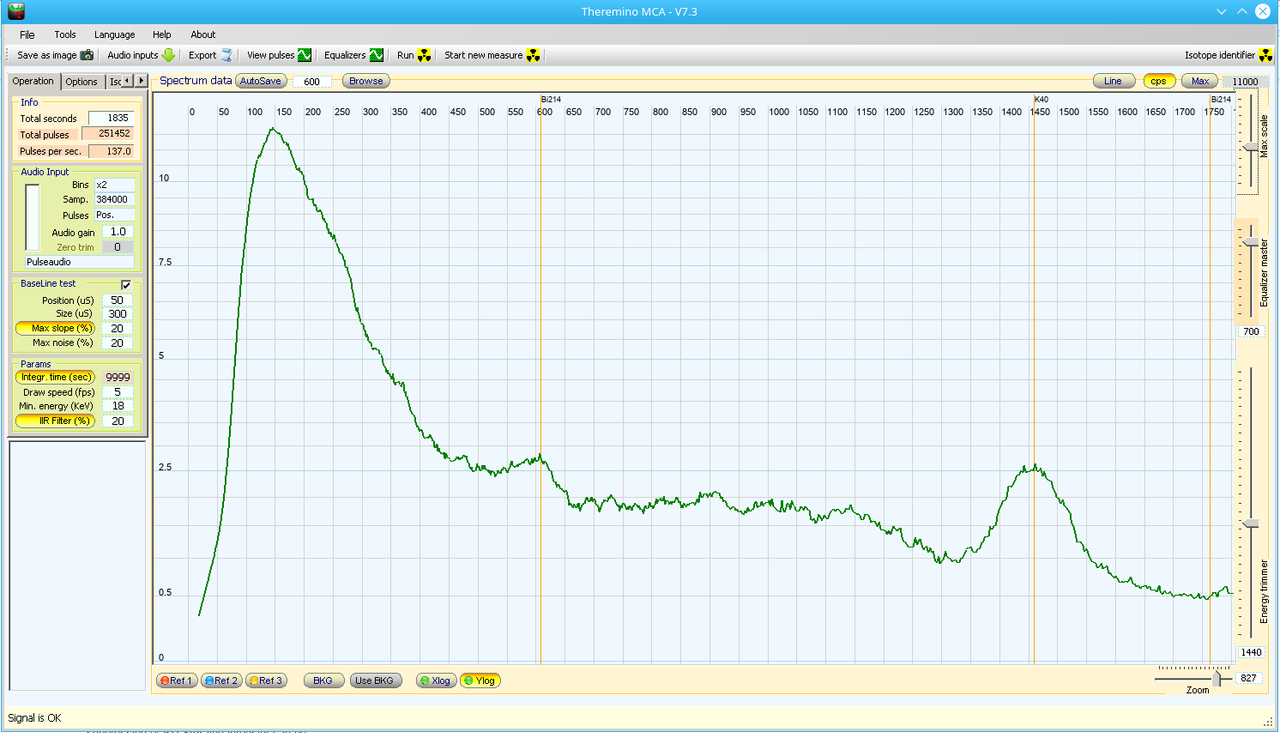
Task: Open Audio inputs green arrow icon
Action: tap(168, 55)
